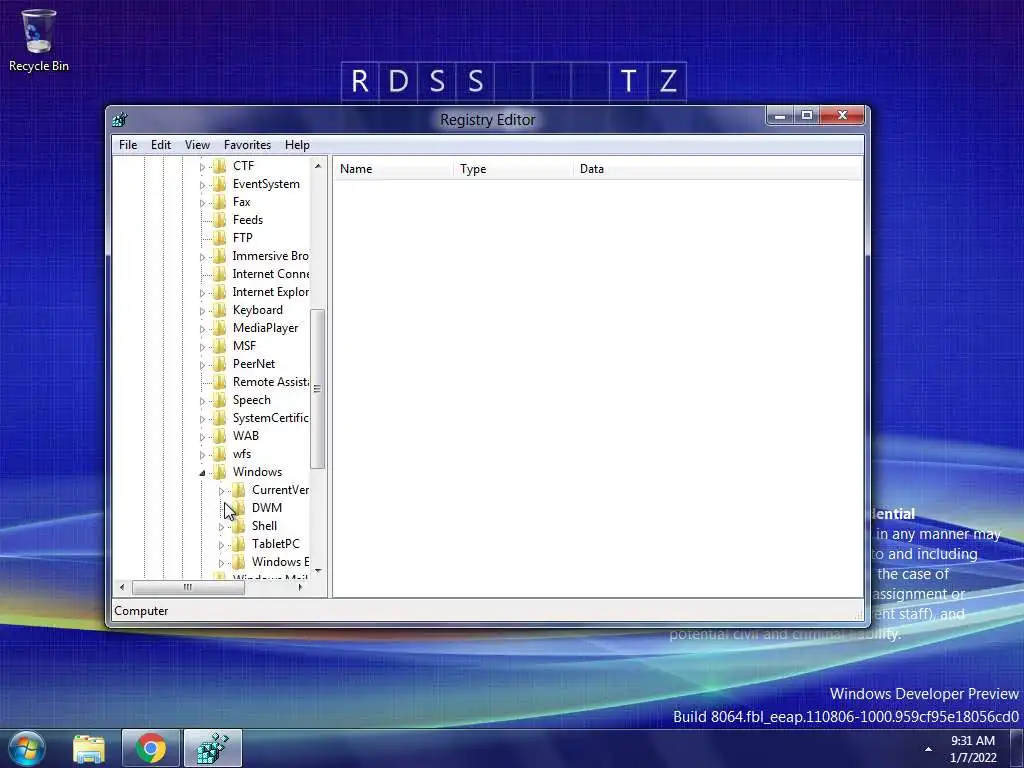
Task: Launch Google Chrome from the taskbar
Action: (151, 748)
